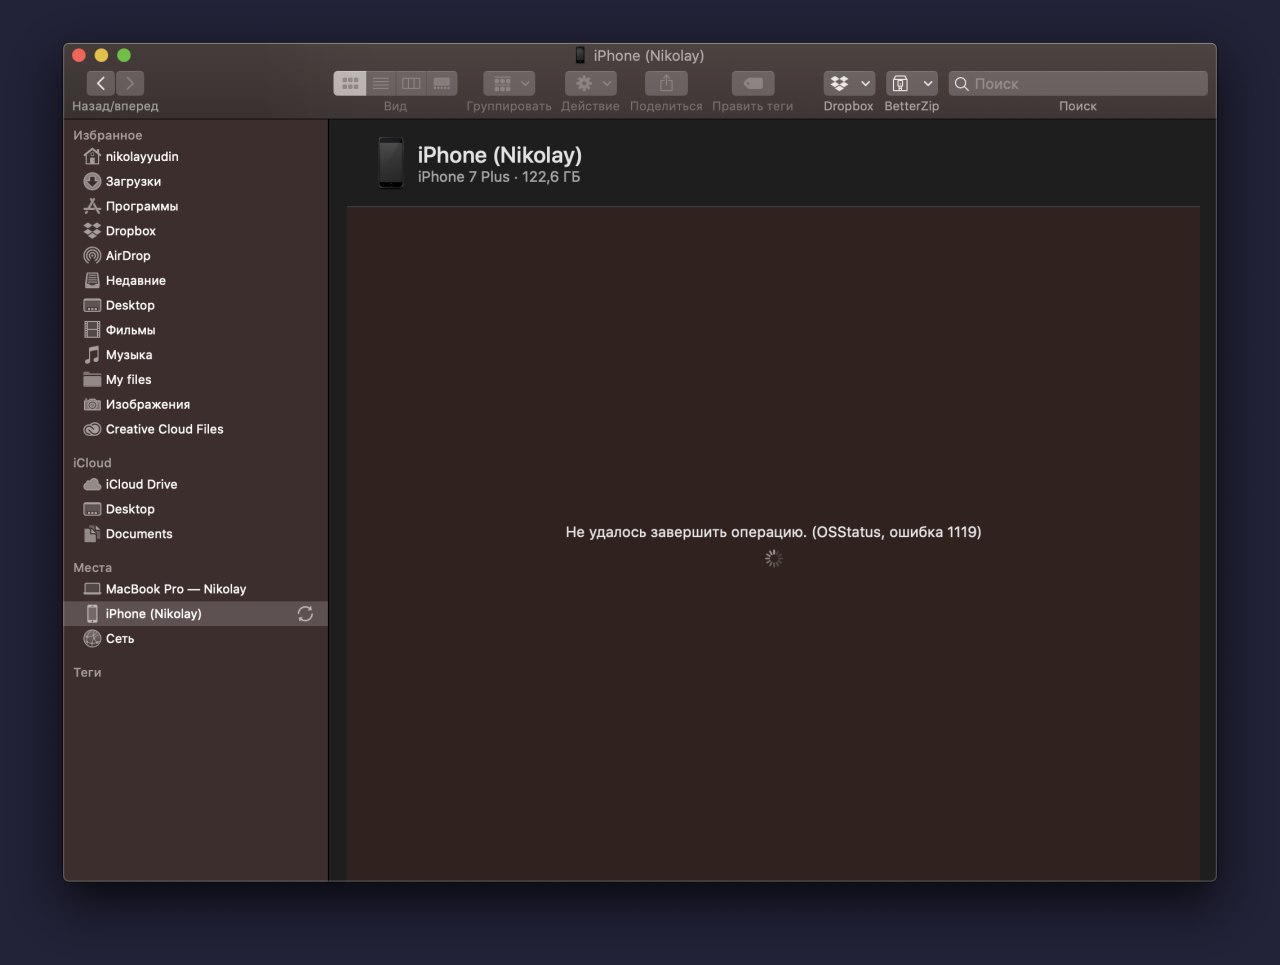Click the iPhone device image in header
This screenshot has width=1280, height=965.
coord(391,163)
